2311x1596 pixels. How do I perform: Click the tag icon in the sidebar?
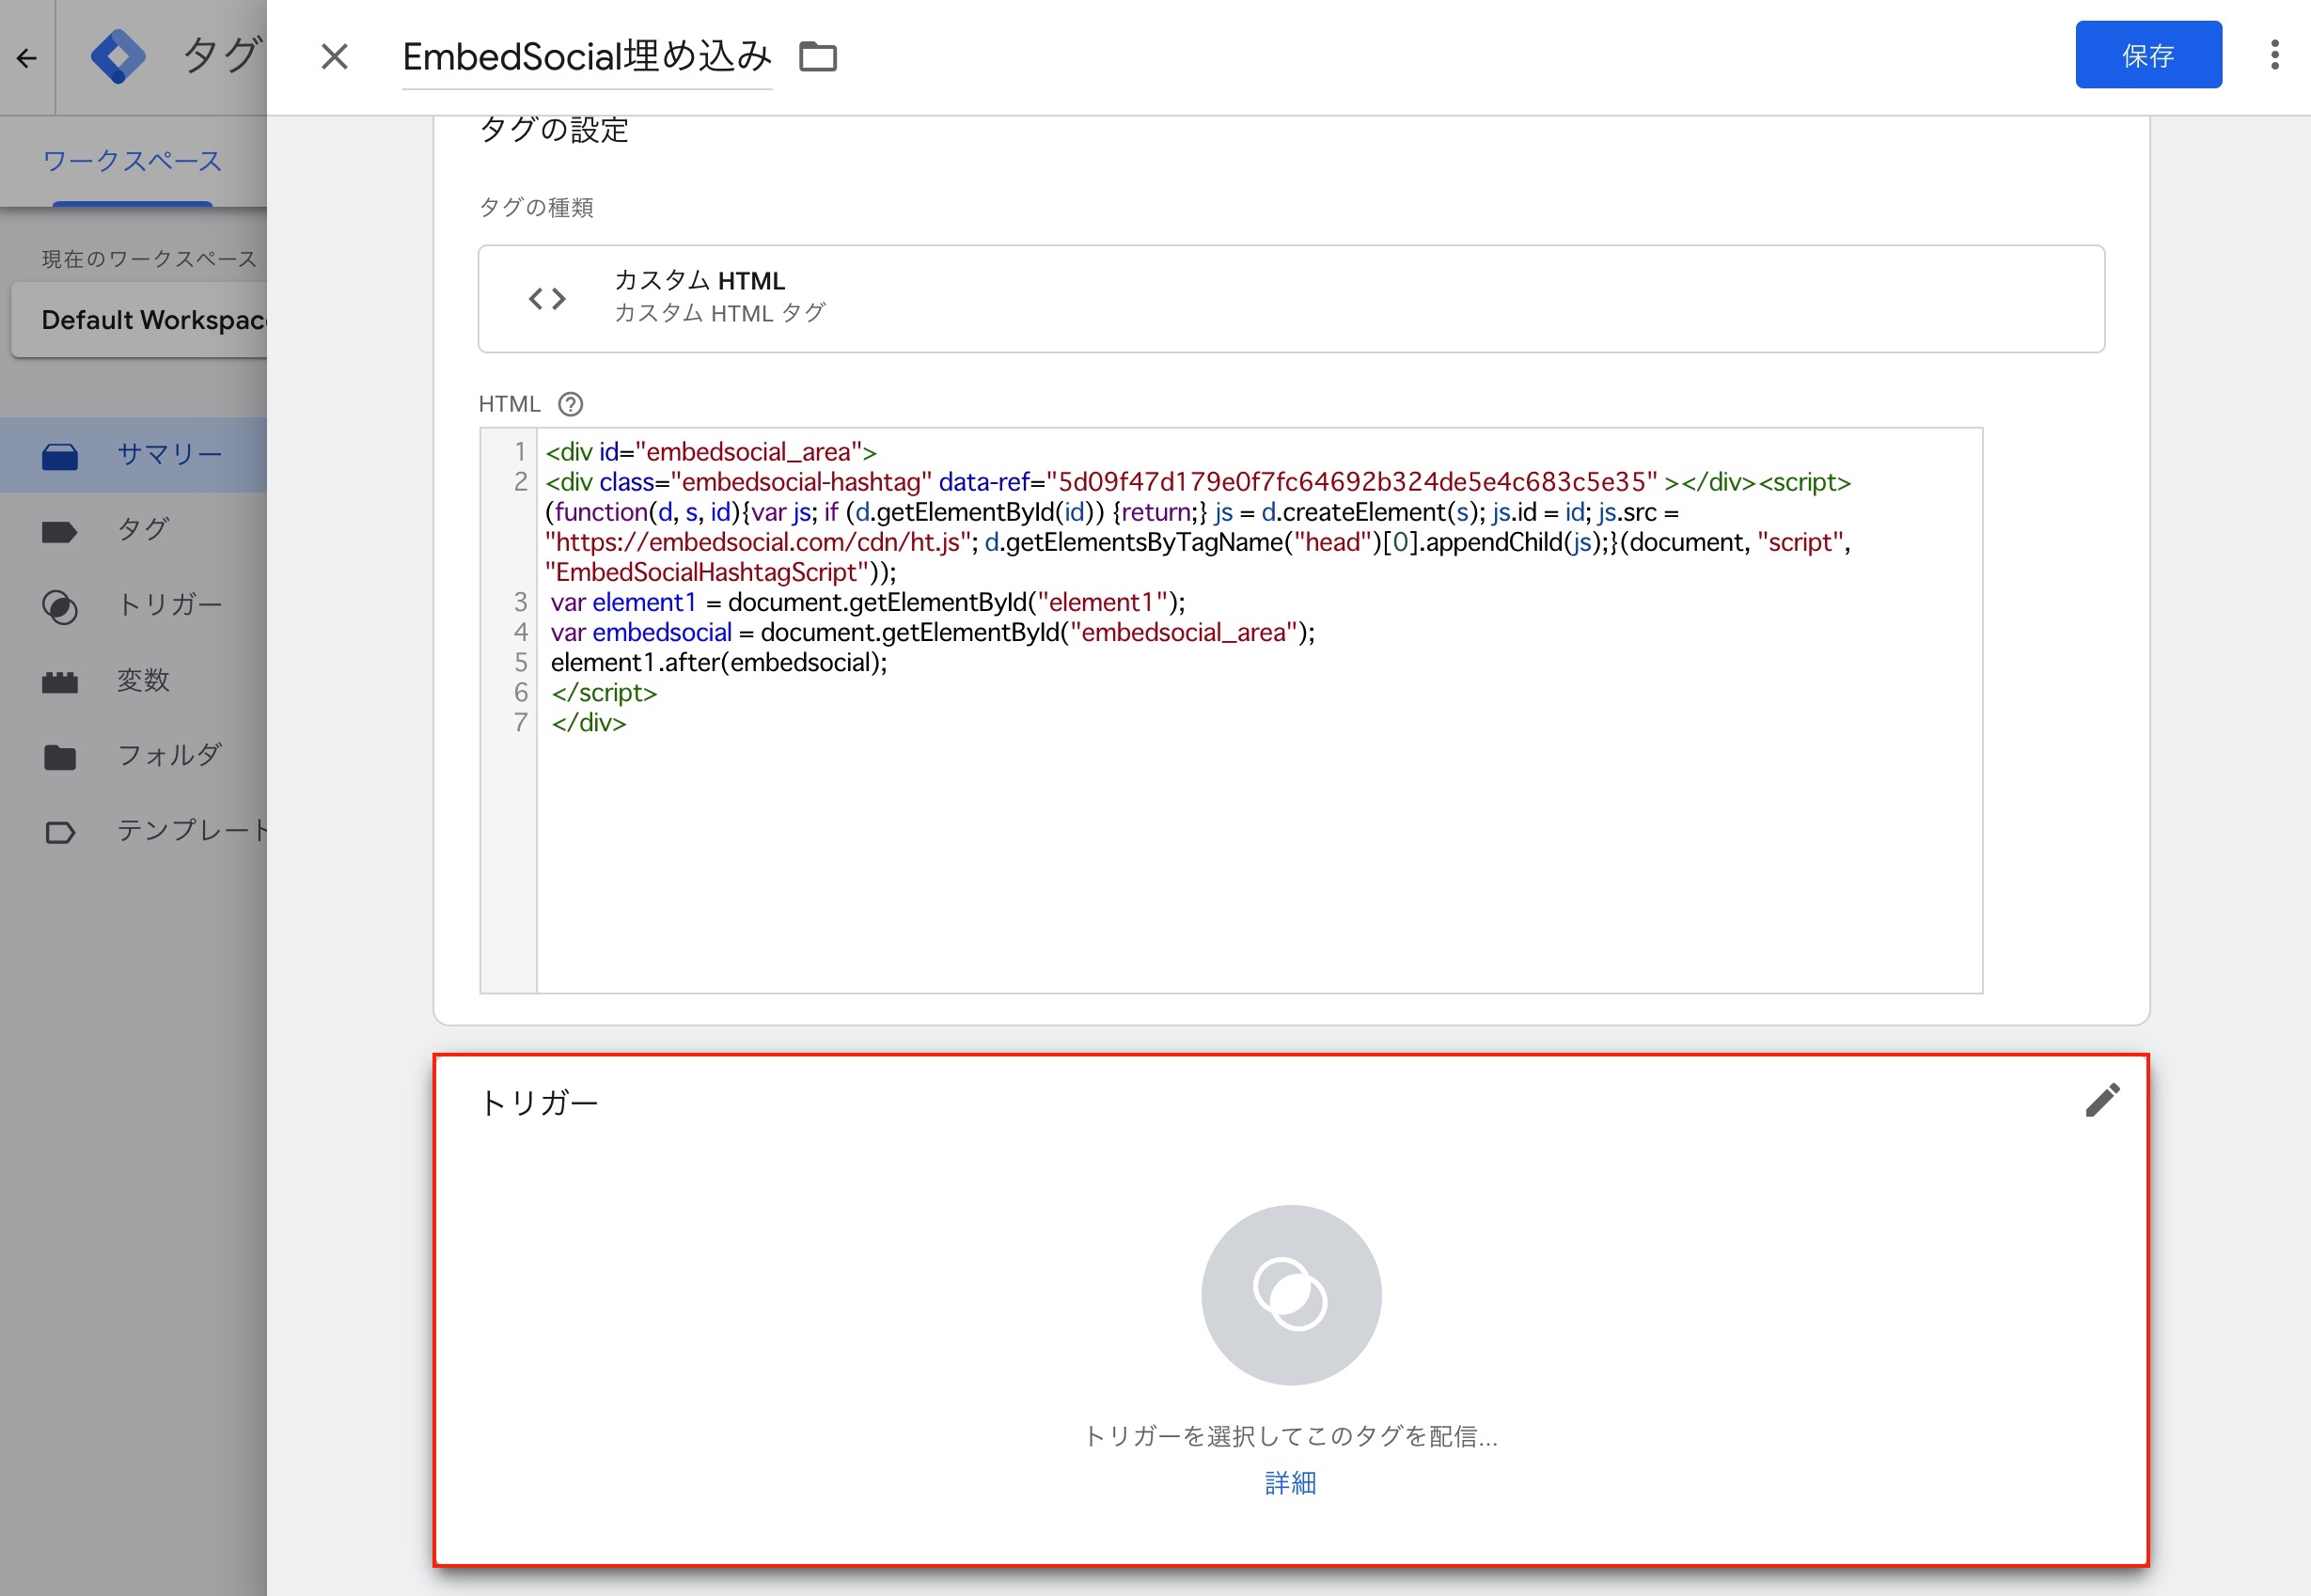coord(60,531)
